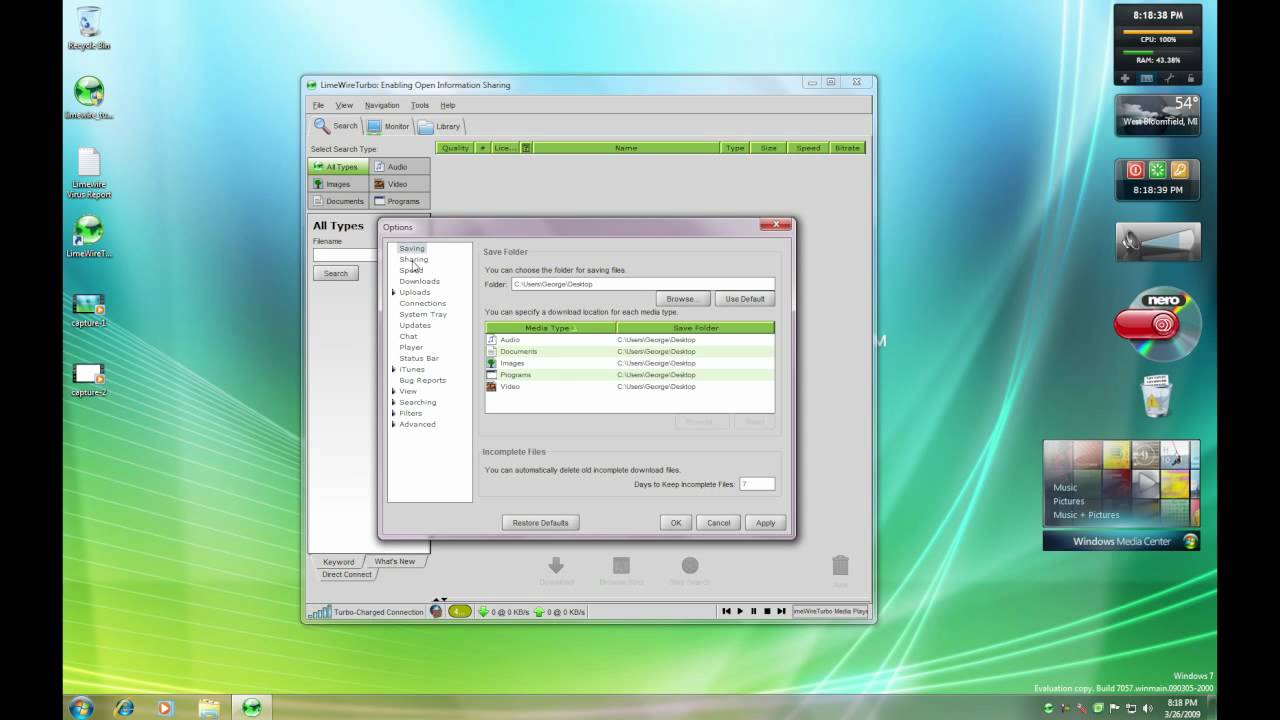Screen dimensions: 1280x720
Task: Click Apply in Options dialog
Action: [x=766, y=523]
